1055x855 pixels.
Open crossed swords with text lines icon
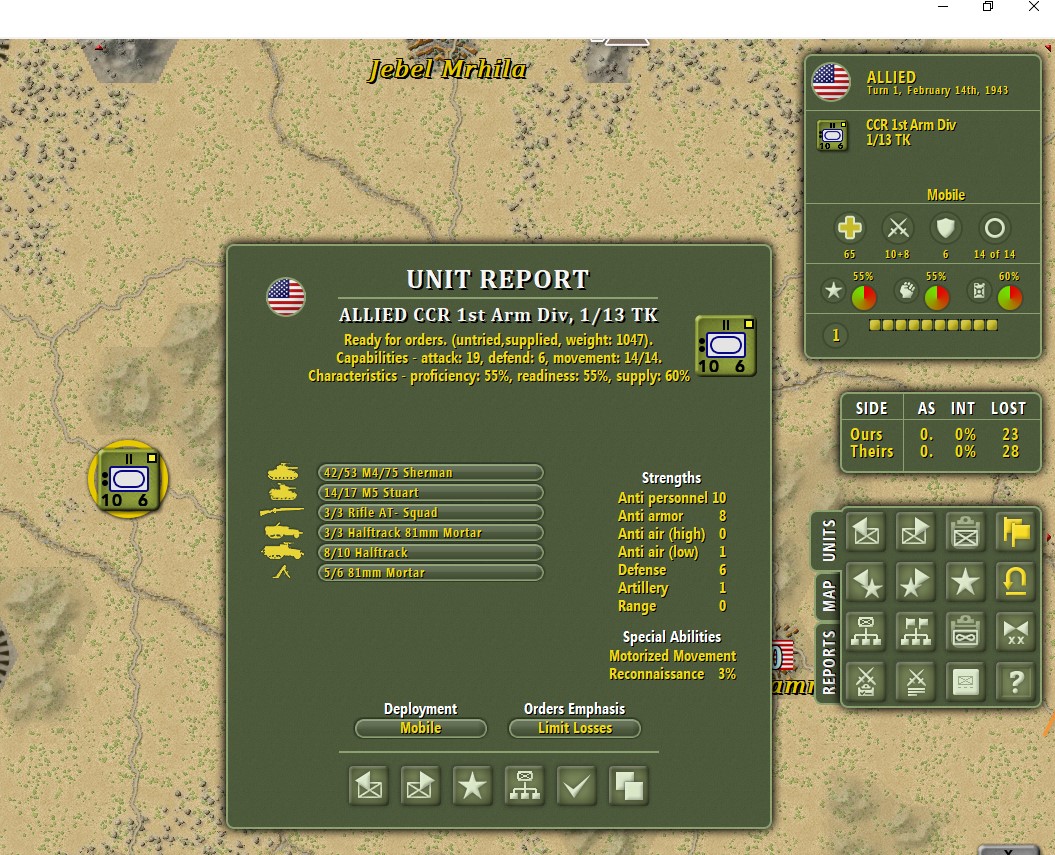(916, 682)
